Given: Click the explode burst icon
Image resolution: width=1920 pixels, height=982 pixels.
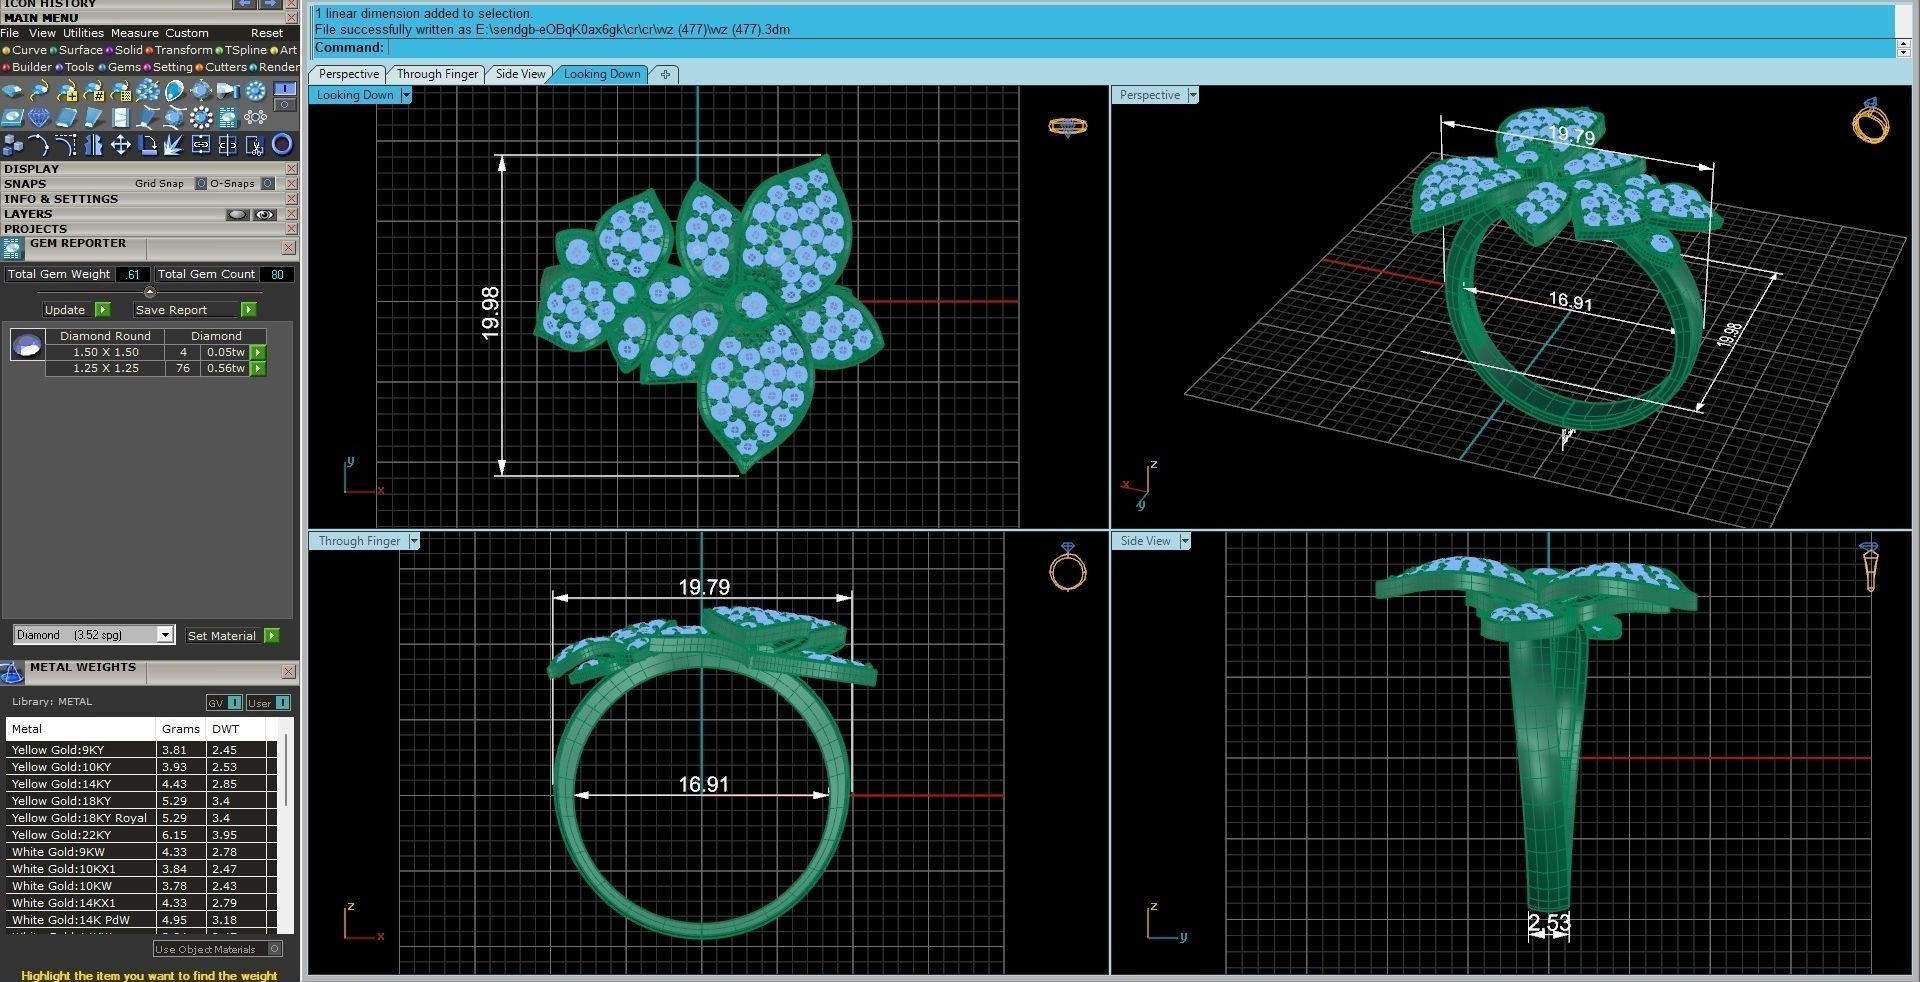Looking at the screenshot, I should pos(174,145).
